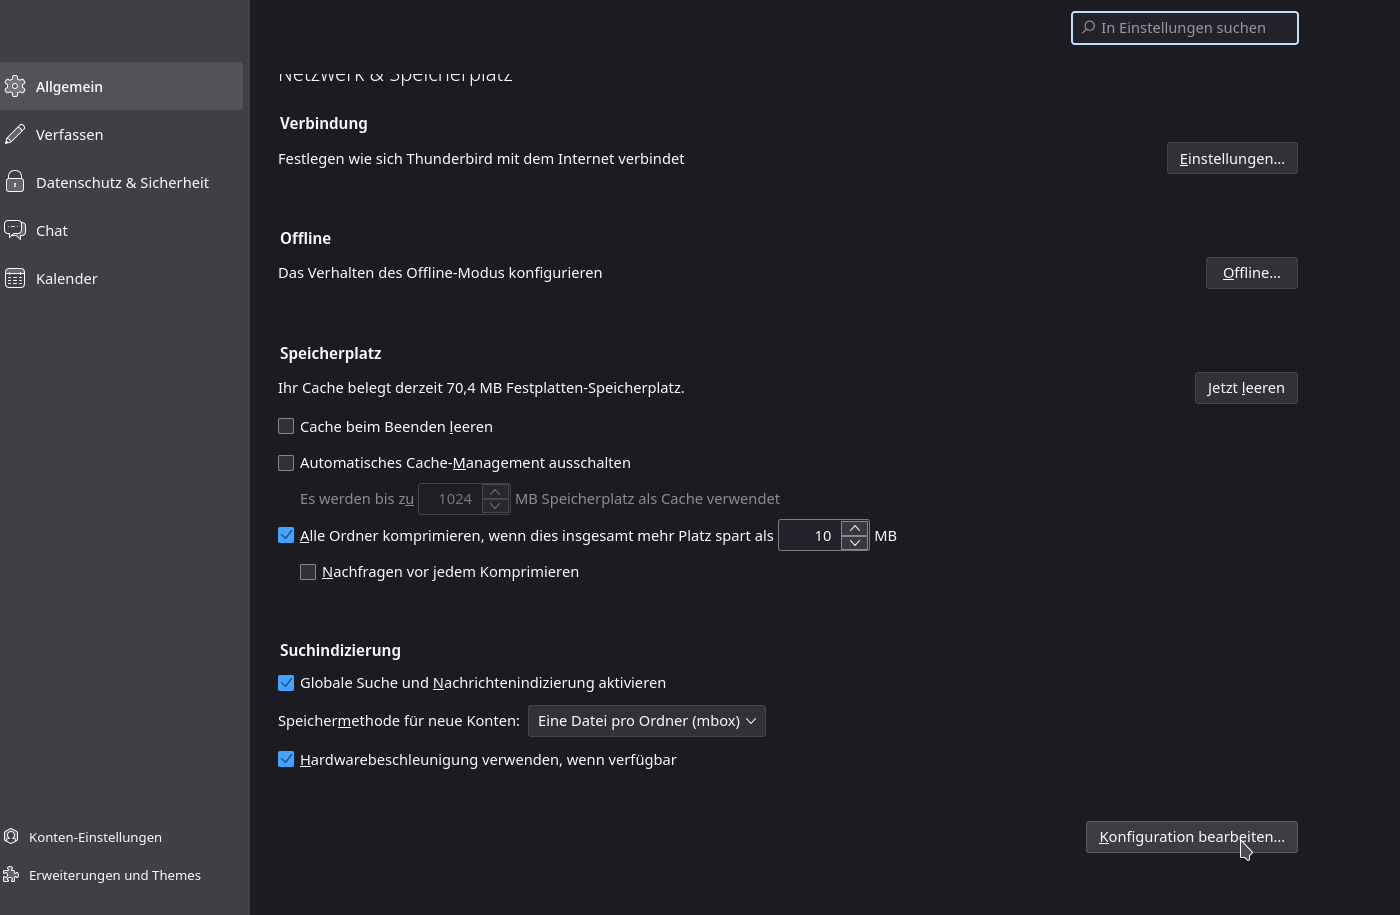
Task: Click the speech bubble Chat icon
Action: coord(15,230)
